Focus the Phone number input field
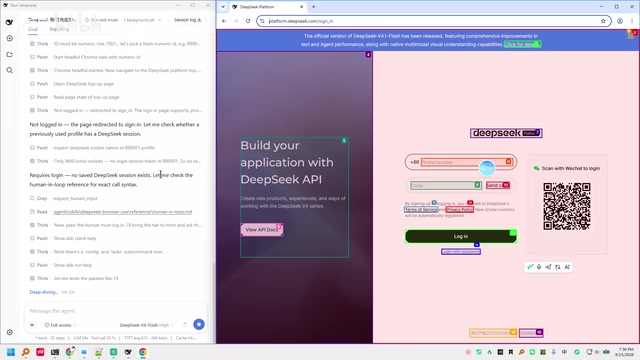This screenshot has width=640, height=360. tap(467, 162)
